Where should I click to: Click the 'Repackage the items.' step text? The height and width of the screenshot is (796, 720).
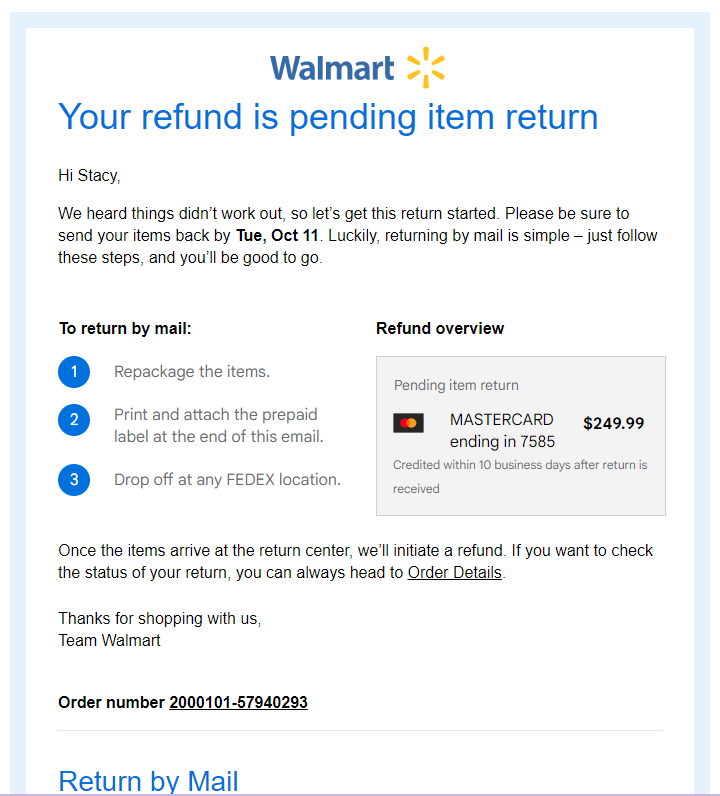(192, 372)
